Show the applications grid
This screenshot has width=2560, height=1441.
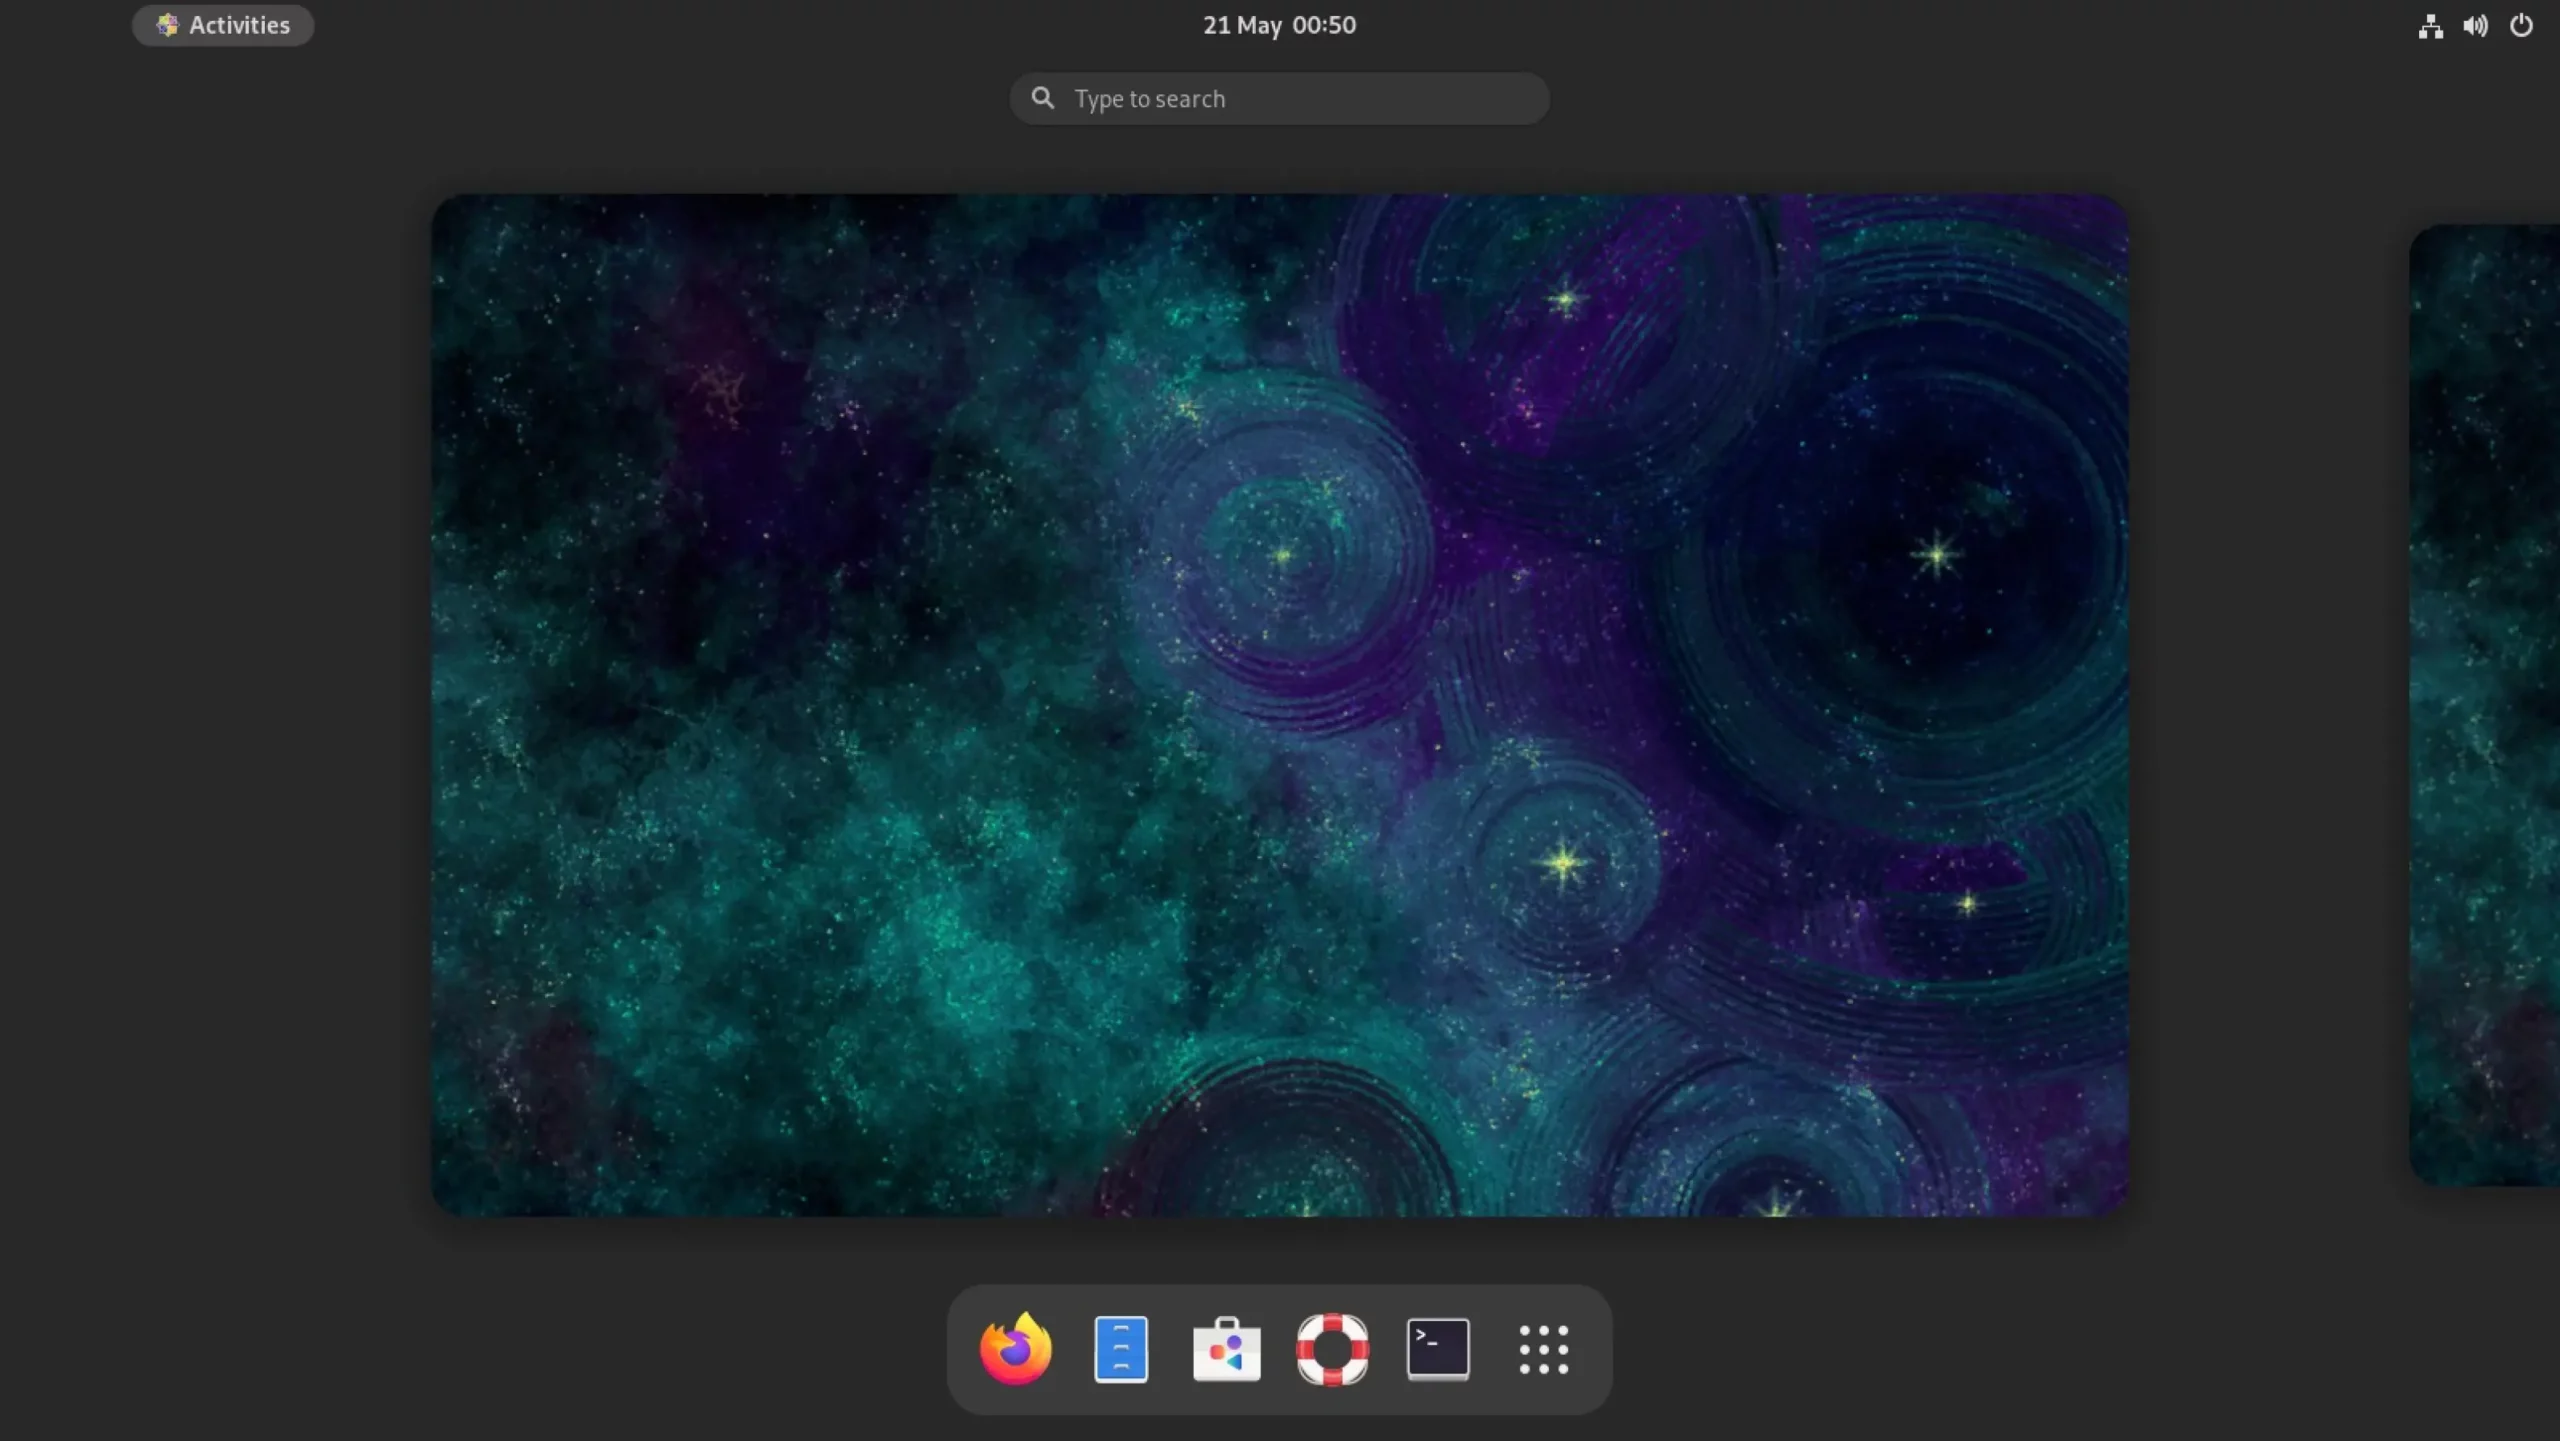pos(1543,1349)
